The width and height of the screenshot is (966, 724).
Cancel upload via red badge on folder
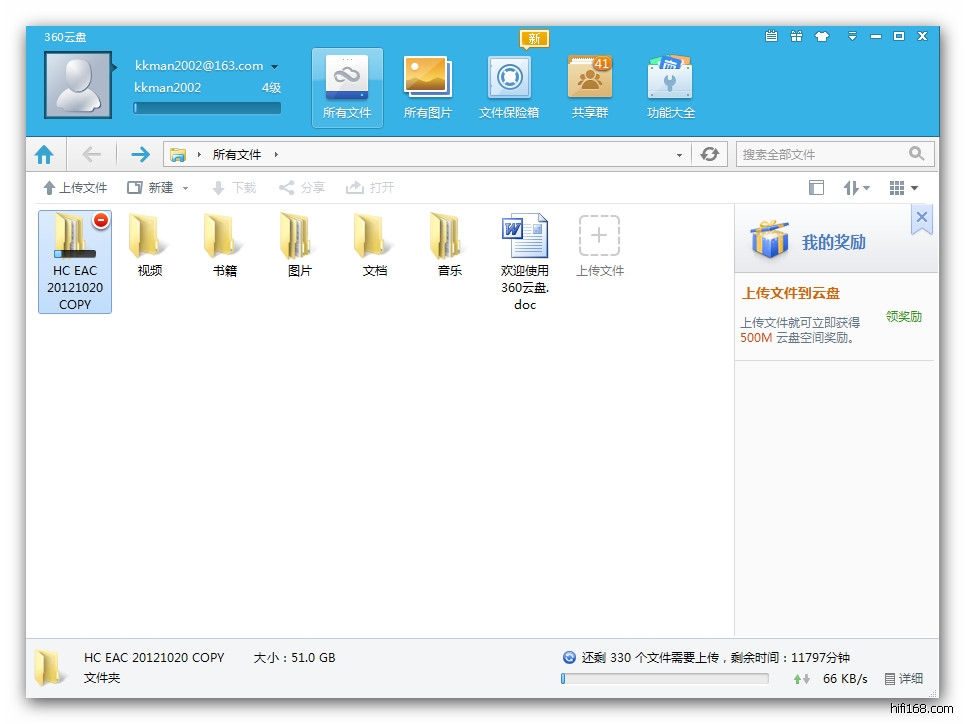(x=101, y=220)
